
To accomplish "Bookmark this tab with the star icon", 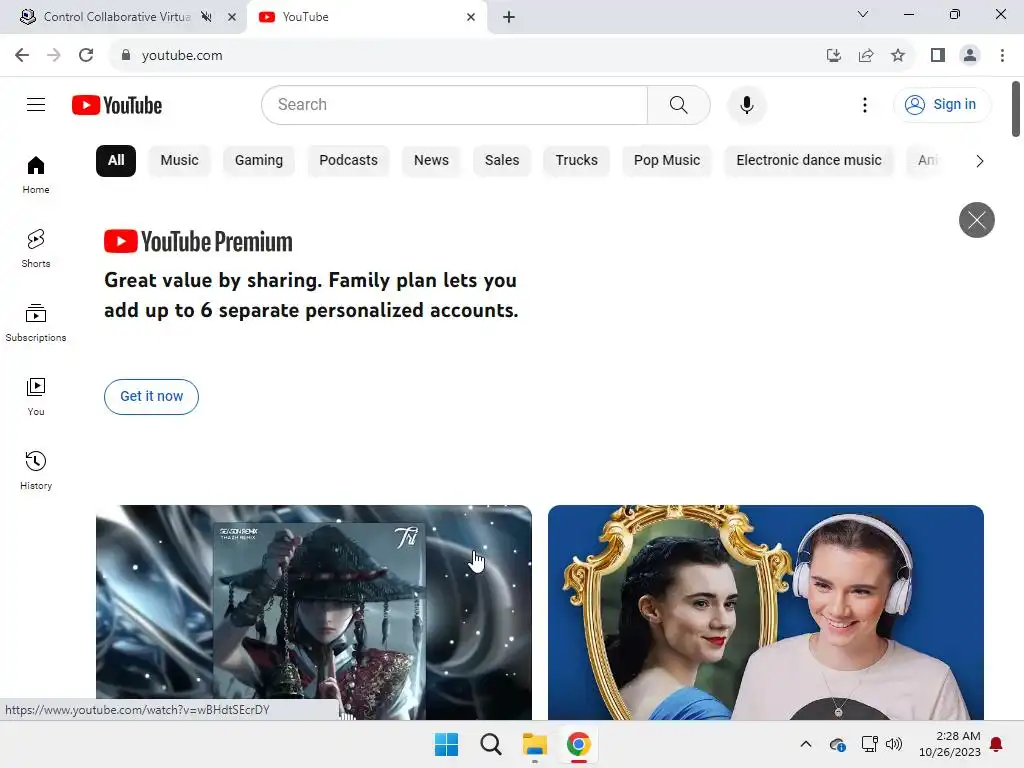I will click(x=898, y=55).
